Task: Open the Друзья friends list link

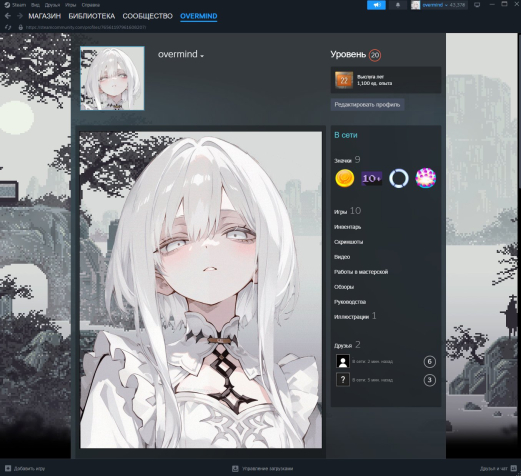Action: tap(347, 345)
